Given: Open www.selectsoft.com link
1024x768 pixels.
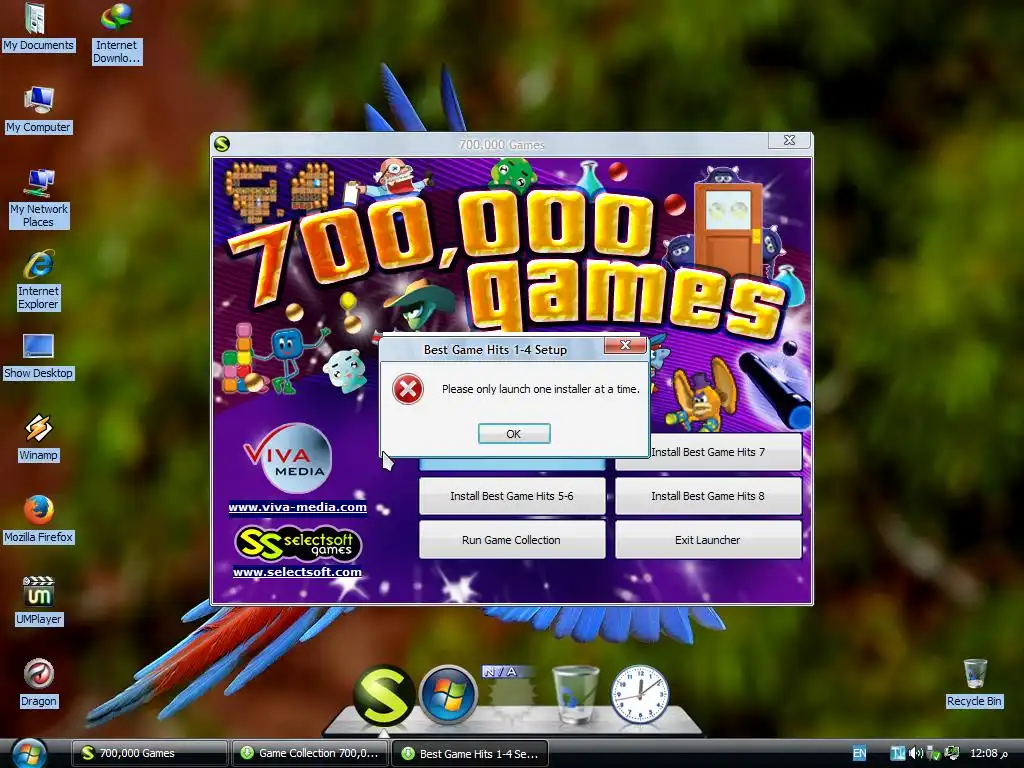Looking at the screenshot, I should click(x=297, y=571).
